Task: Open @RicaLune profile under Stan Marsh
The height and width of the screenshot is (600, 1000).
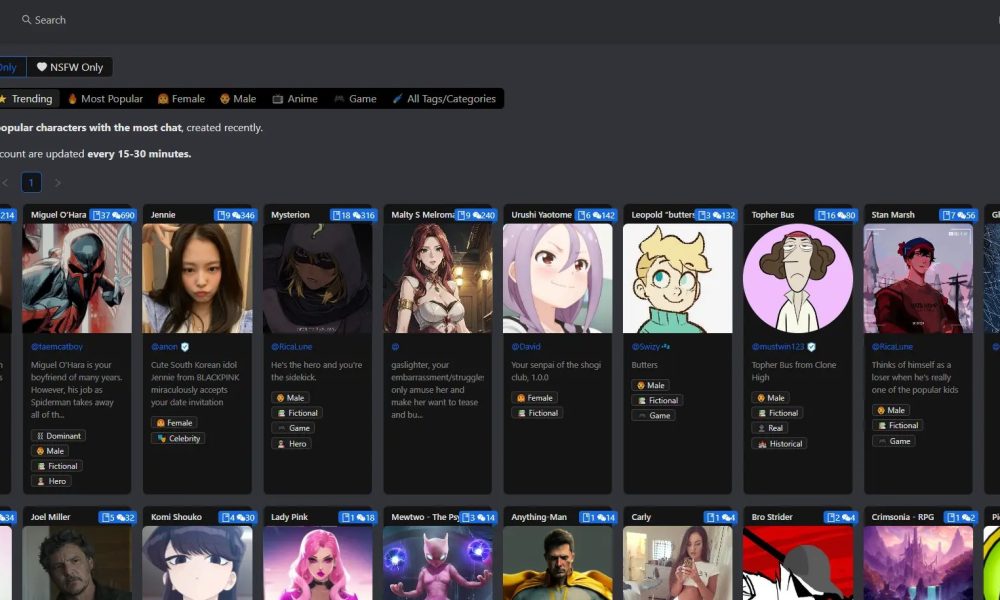Action: click(892, 347)
